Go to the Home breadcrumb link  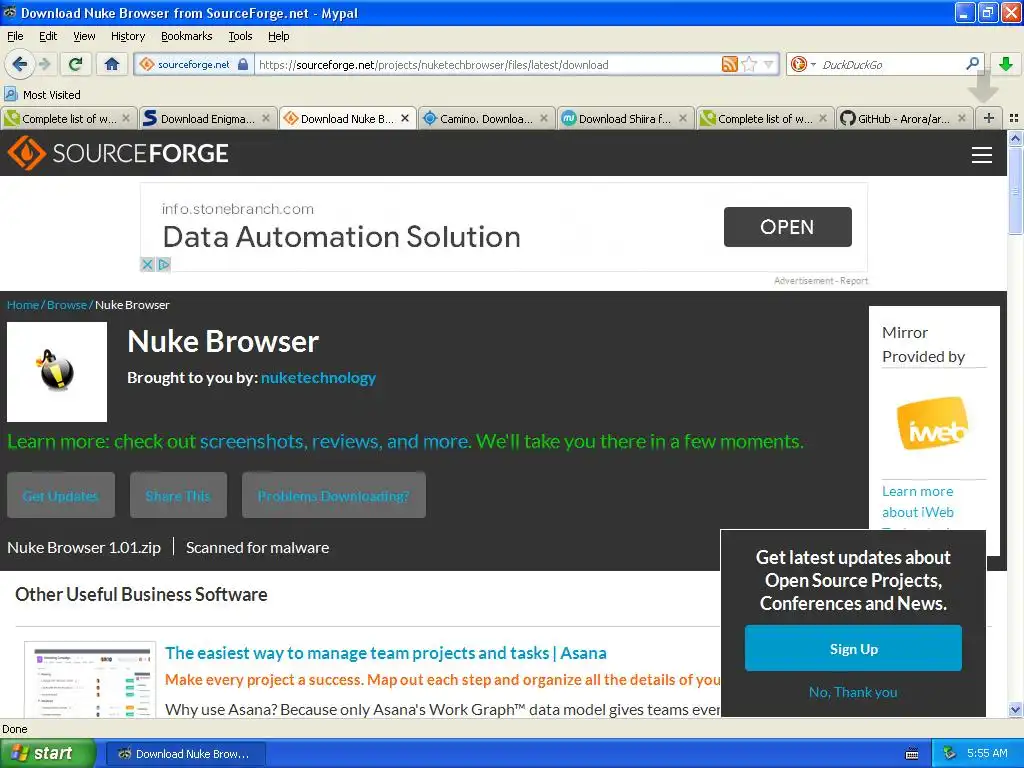click(x=23, y=305)
